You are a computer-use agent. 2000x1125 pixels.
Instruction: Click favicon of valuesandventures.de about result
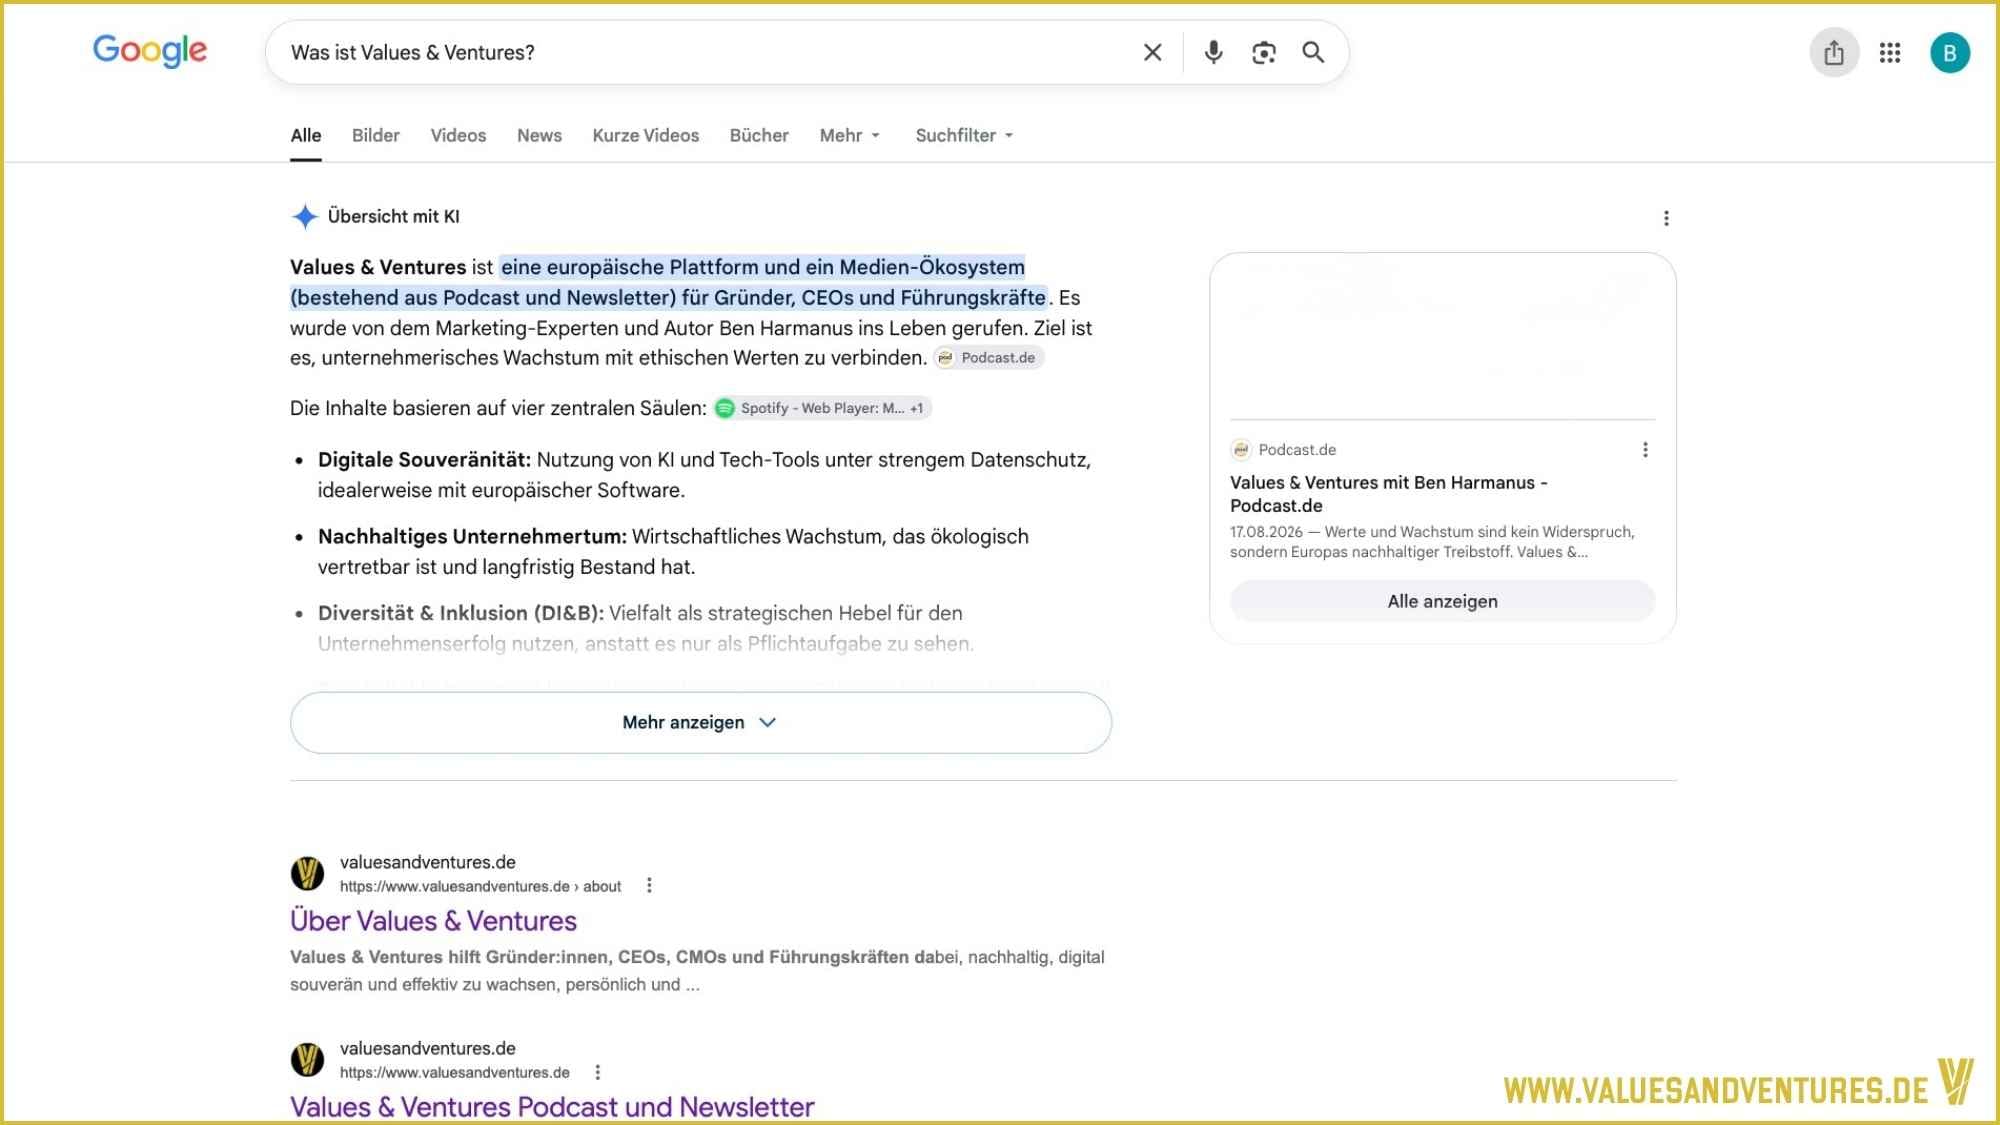[x=307, y=873]
